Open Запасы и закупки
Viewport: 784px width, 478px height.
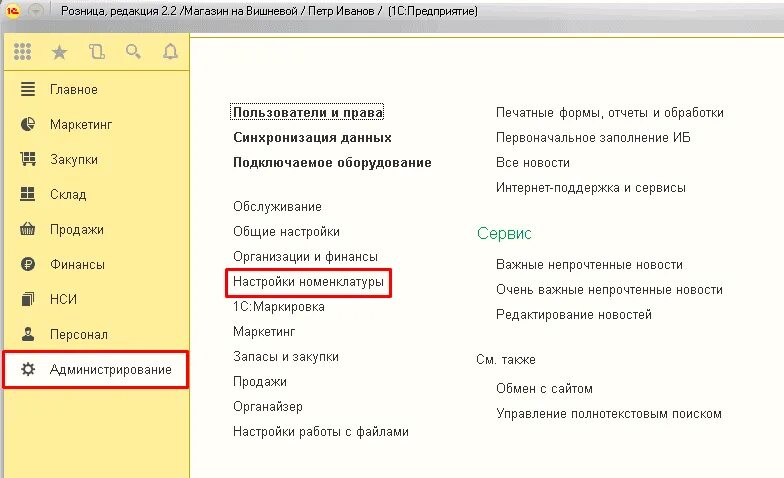[286, 356]
